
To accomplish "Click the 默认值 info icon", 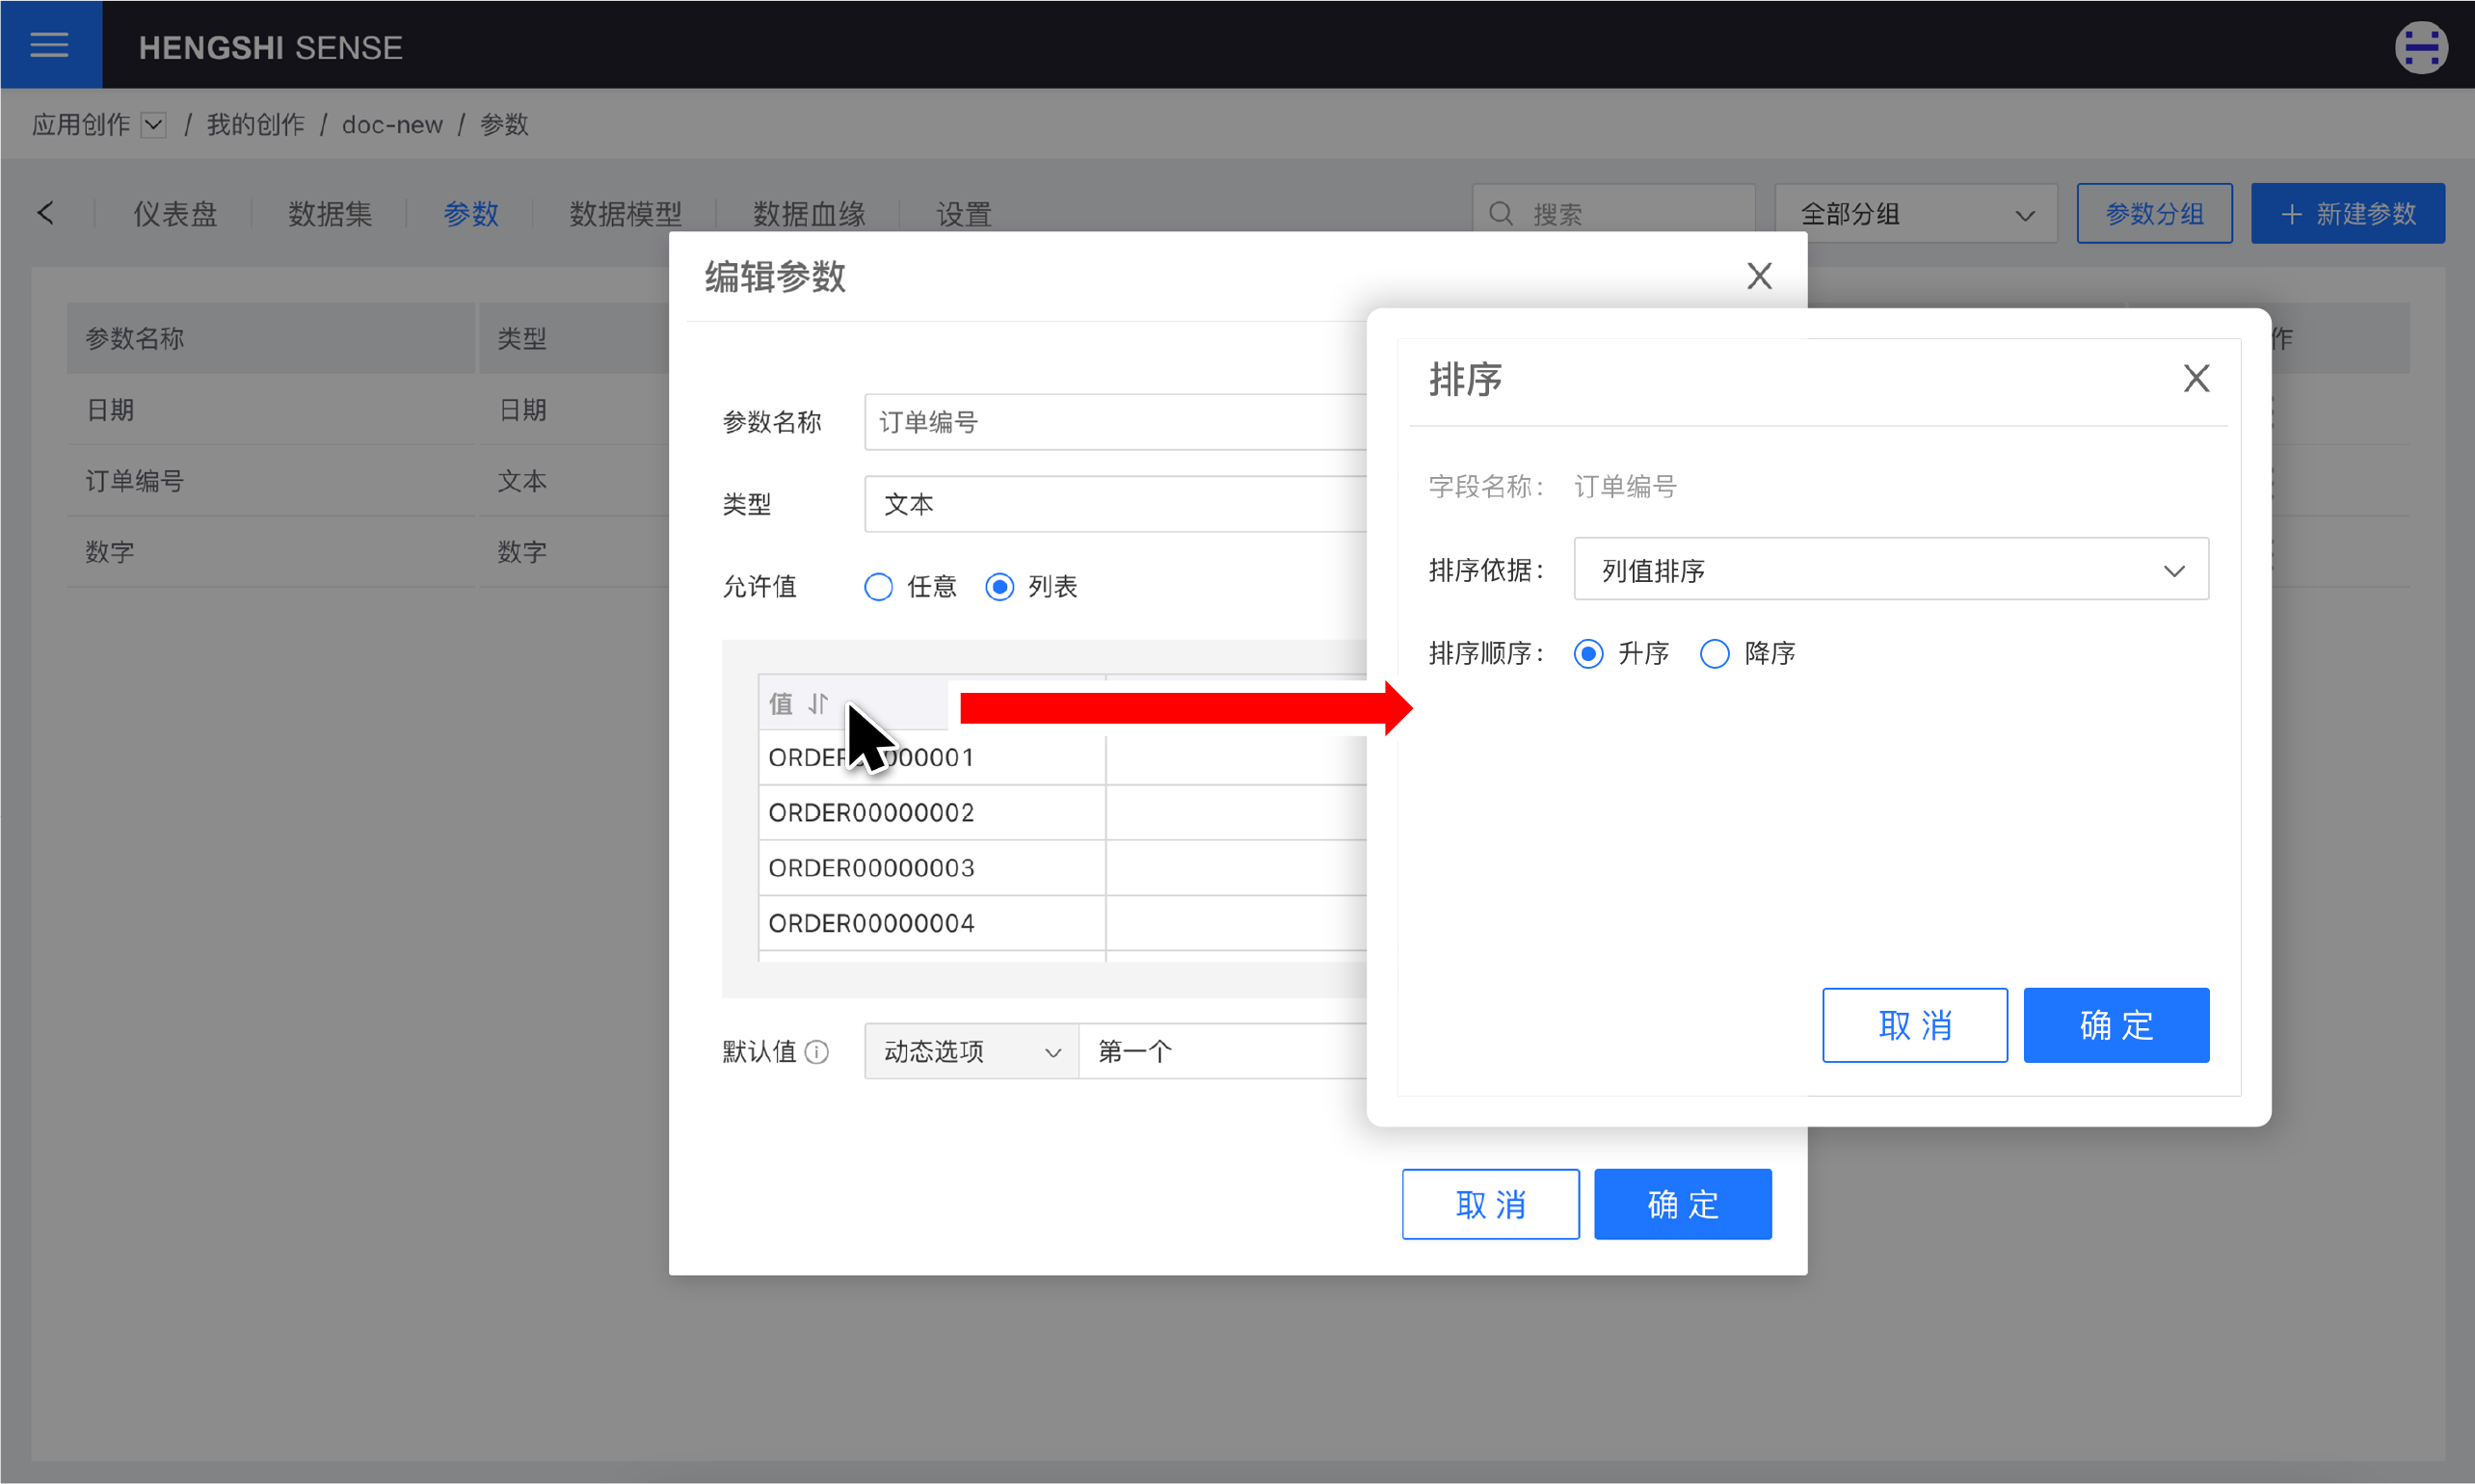I will [x=817, y=1052].
